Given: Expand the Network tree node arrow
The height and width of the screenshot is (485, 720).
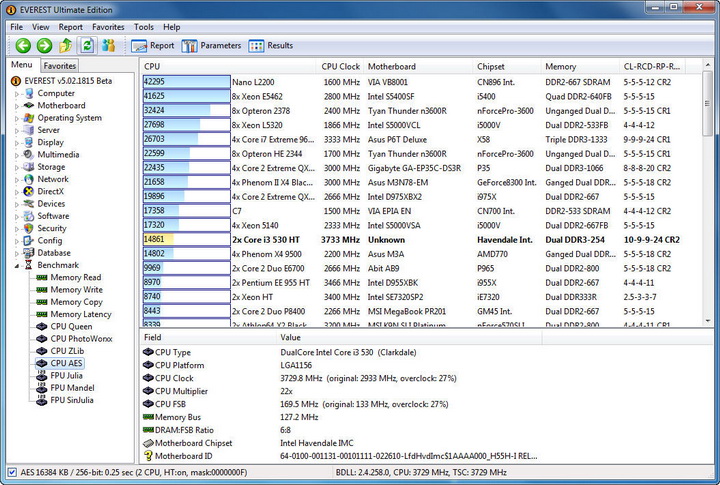Looking at the screenshot, I should pyautogui.click(x=17, y=180).
